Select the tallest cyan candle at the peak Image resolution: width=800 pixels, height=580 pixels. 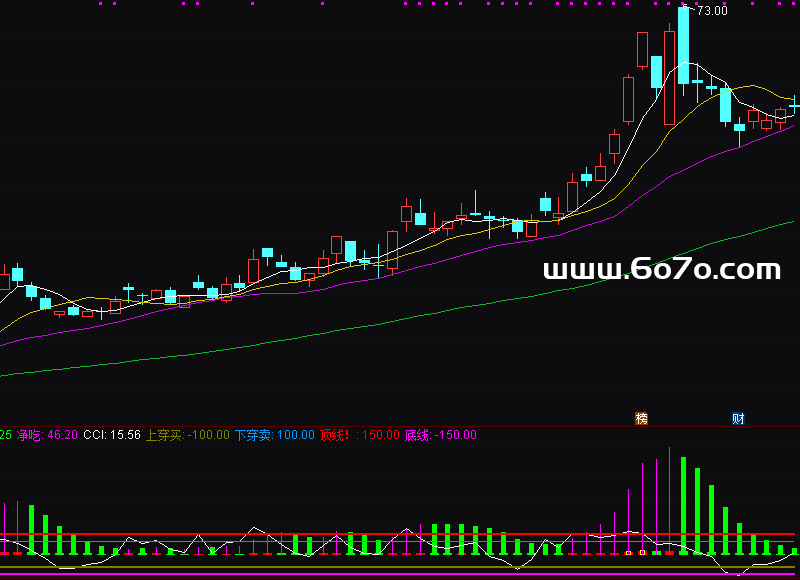[683, 45]
